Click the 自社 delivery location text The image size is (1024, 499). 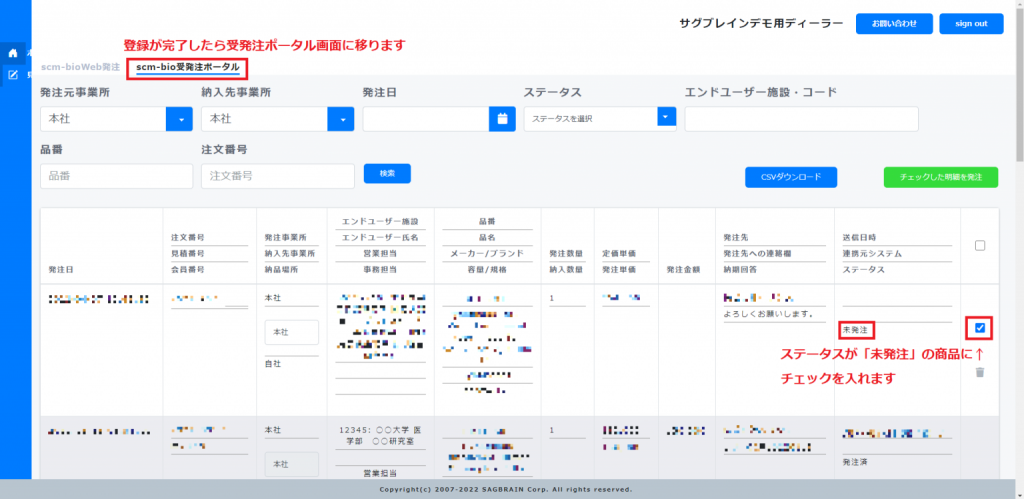tap(272, 364)
